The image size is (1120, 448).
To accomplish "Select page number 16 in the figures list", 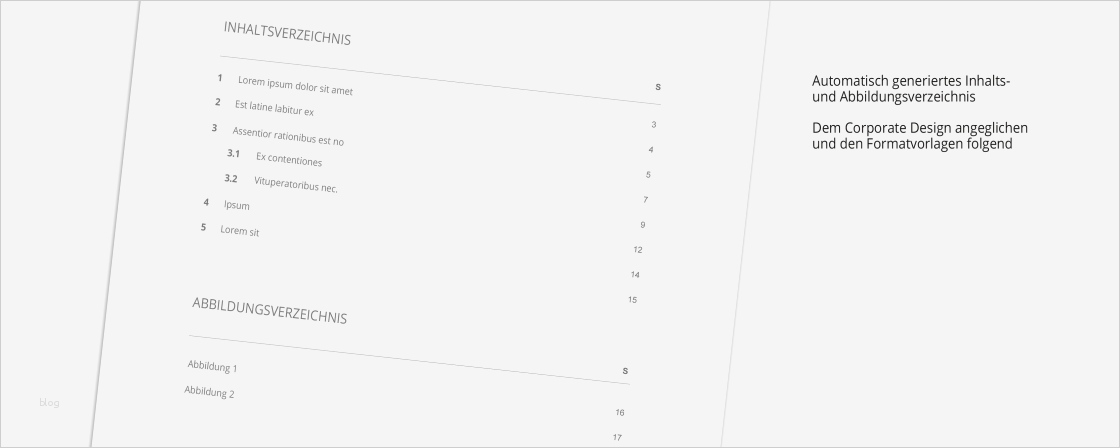I will click(620, 413).
